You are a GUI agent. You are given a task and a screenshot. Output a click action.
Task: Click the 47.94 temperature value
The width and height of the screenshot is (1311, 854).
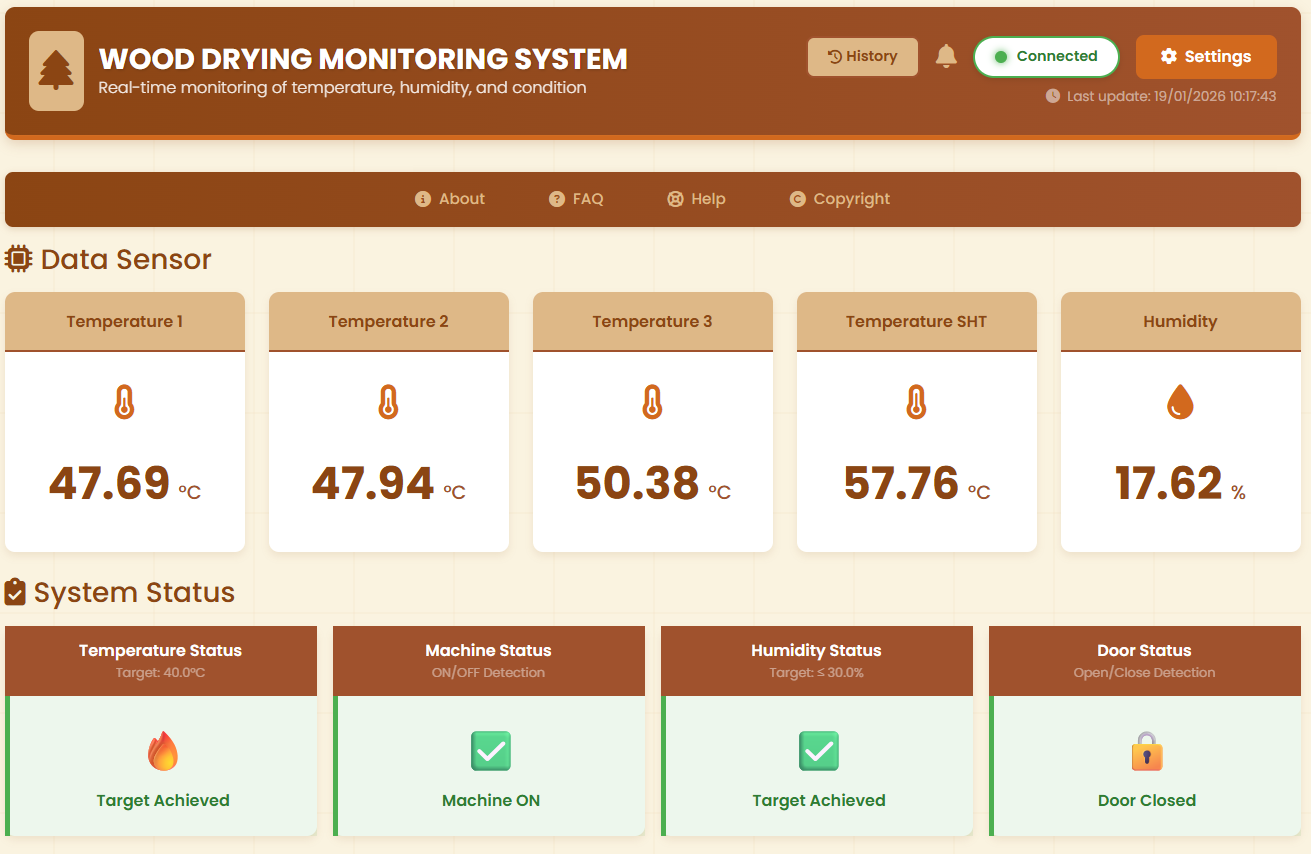coord(373,484)
